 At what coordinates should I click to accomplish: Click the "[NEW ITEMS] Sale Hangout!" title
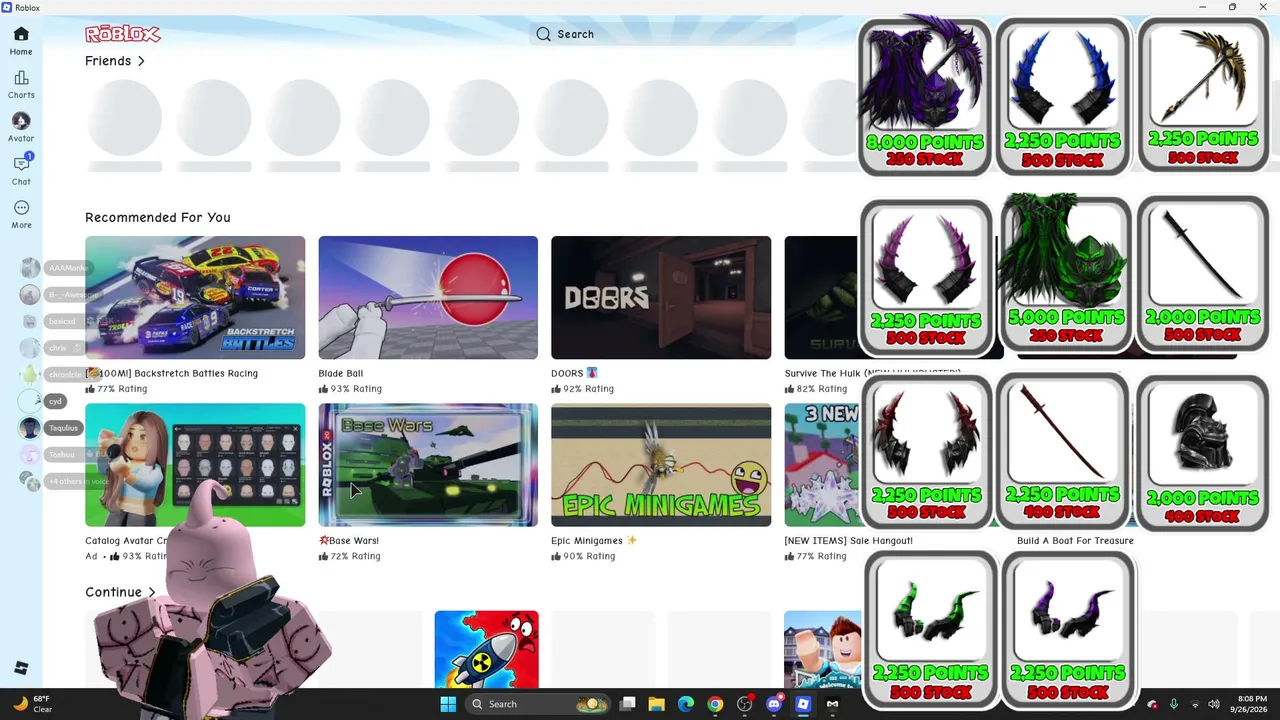click(849, 541)
